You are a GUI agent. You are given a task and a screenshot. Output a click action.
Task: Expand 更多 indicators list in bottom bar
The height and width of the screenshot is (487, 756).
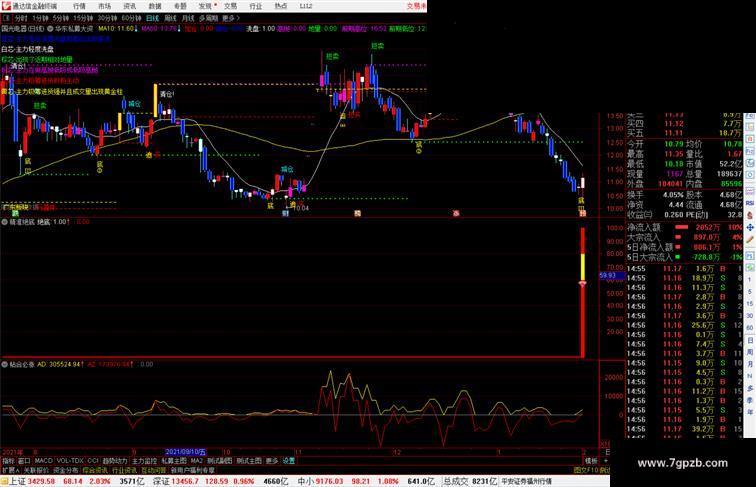pyautogui.click(x=272, y=461)
